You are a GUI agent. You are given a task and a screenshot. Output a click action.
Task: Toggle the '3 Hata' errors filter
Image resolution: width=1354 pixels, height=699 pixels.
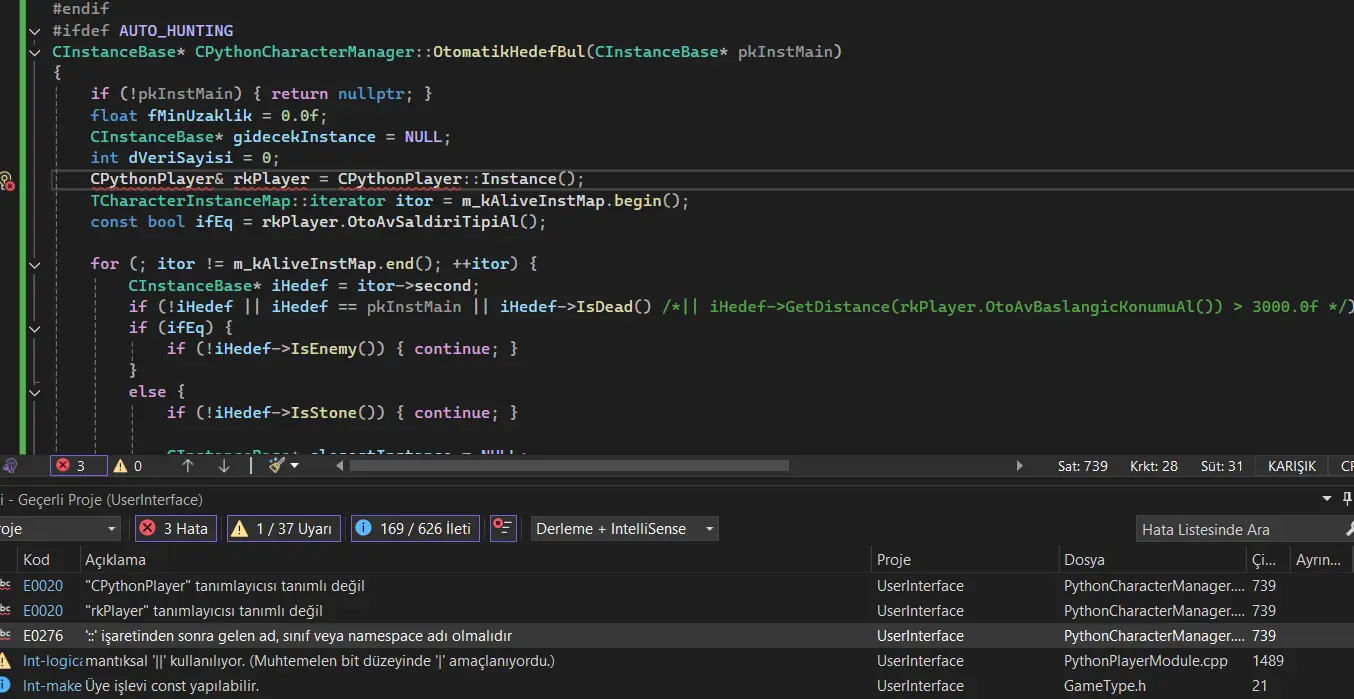pos(176,529)
